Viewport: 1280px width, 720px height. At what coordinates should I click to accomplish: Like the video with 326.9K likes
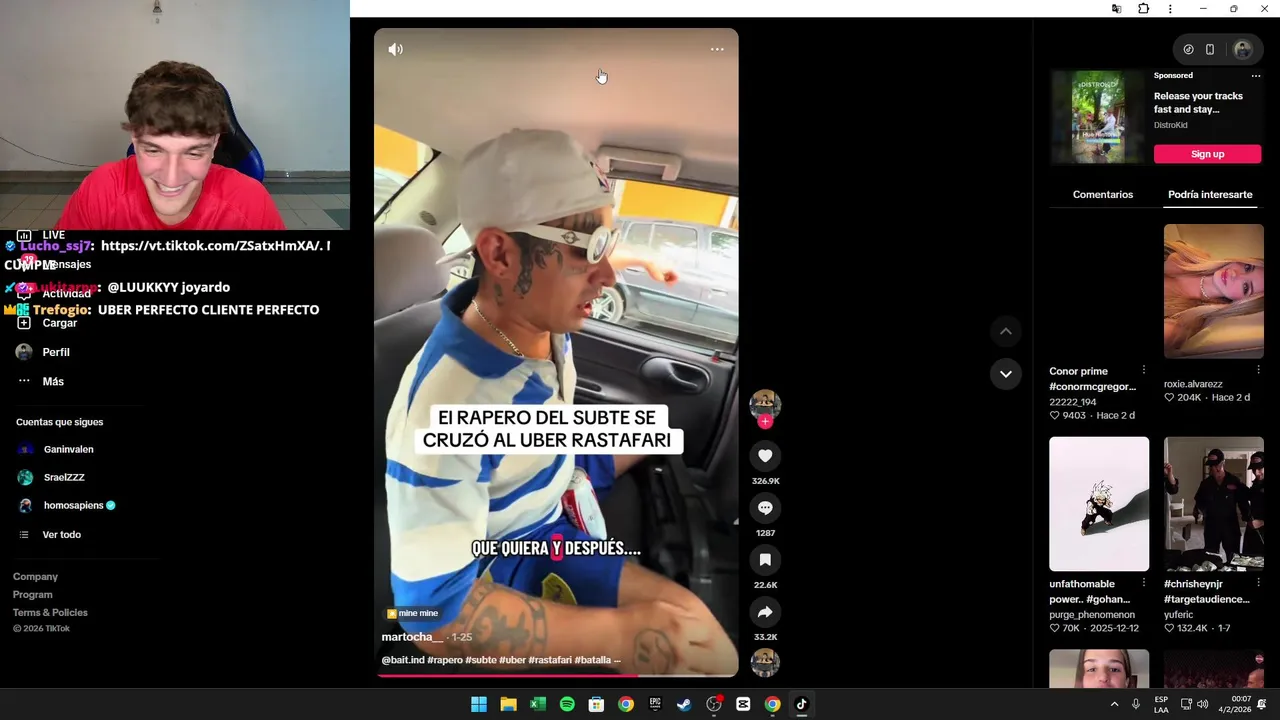point(765,456)
